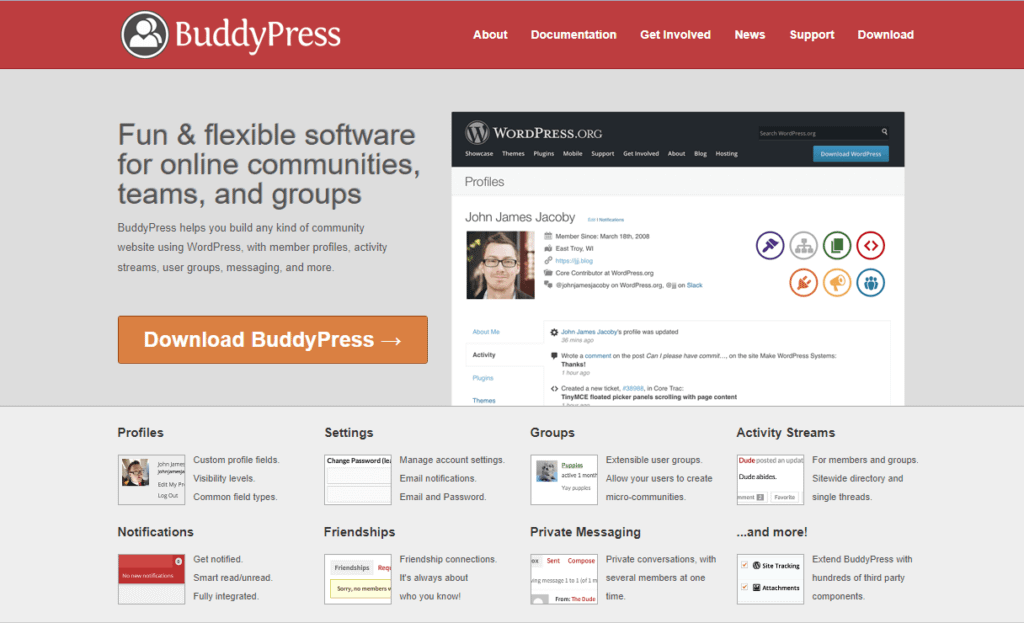Click the Notifications heading
This screenshot has height=623, width=1024.
pyautogui.click(x=155, y=532)
